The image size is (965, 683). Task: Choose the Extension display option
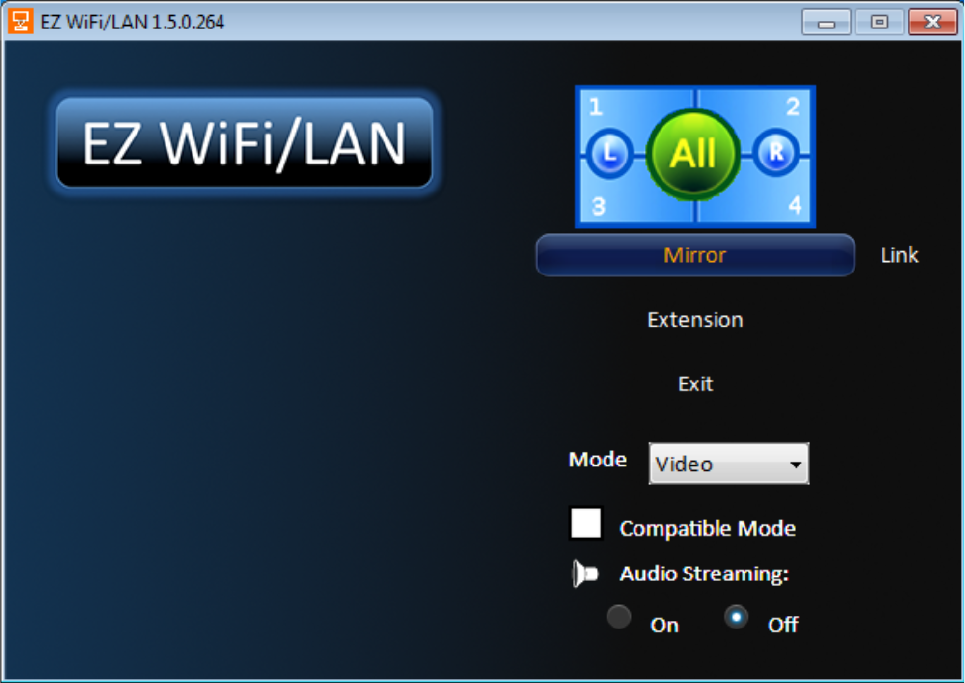coord(695,320)
